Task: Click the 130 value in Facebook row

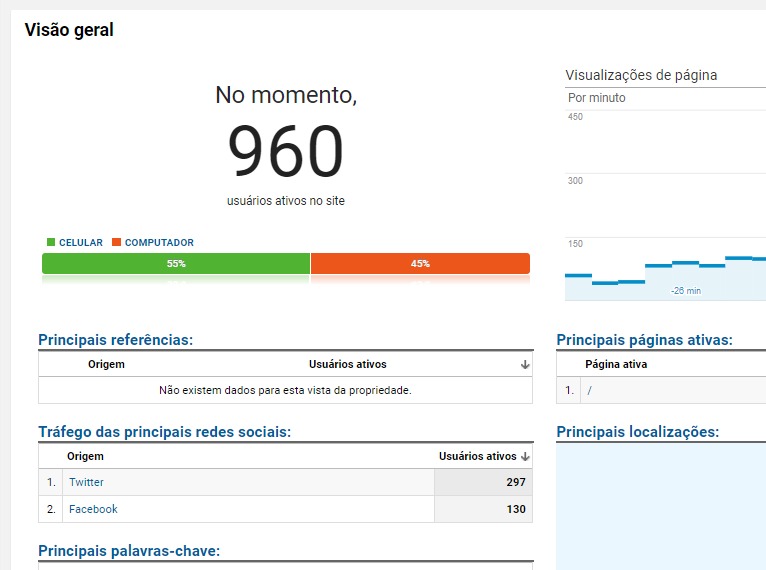Action: pos(516,509)
